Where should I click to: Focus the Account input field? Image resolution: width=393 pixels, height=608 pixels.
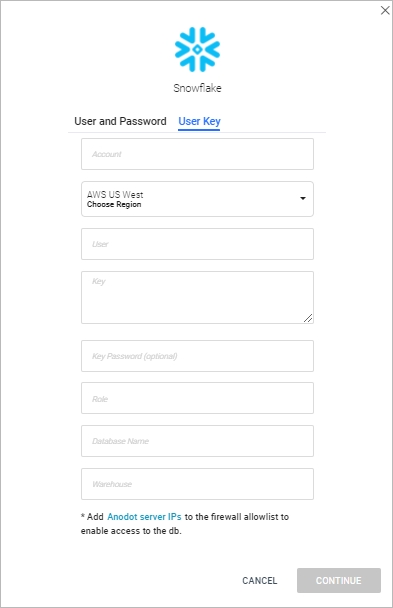tap(197, 154)
